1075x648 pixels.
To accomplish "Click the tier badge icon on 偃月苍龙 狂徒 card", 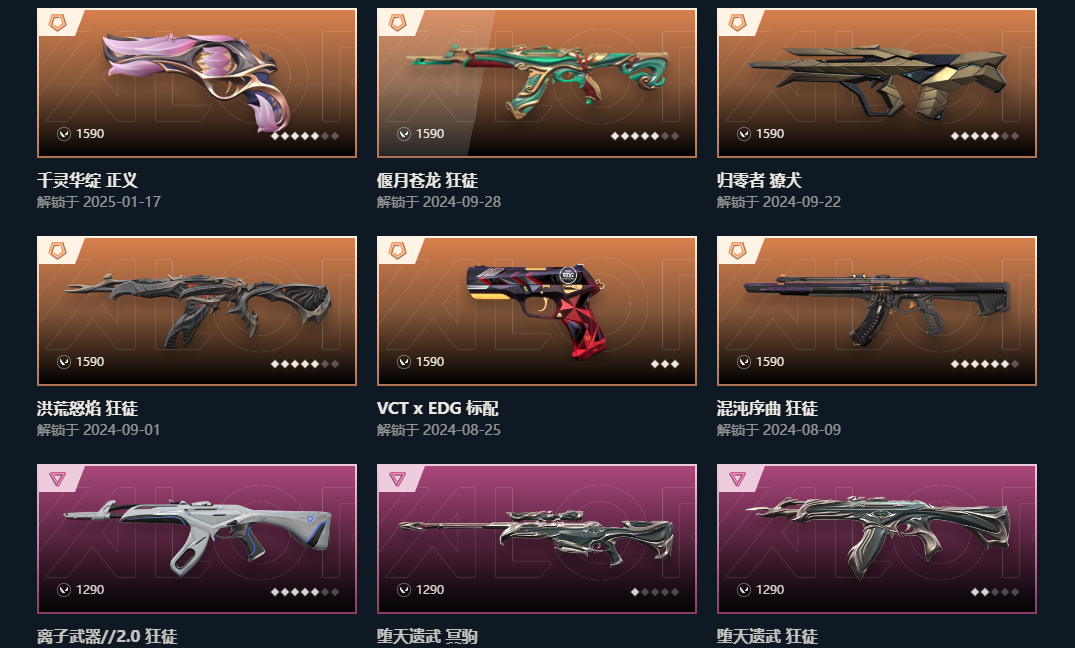I will tap(398, 23).
